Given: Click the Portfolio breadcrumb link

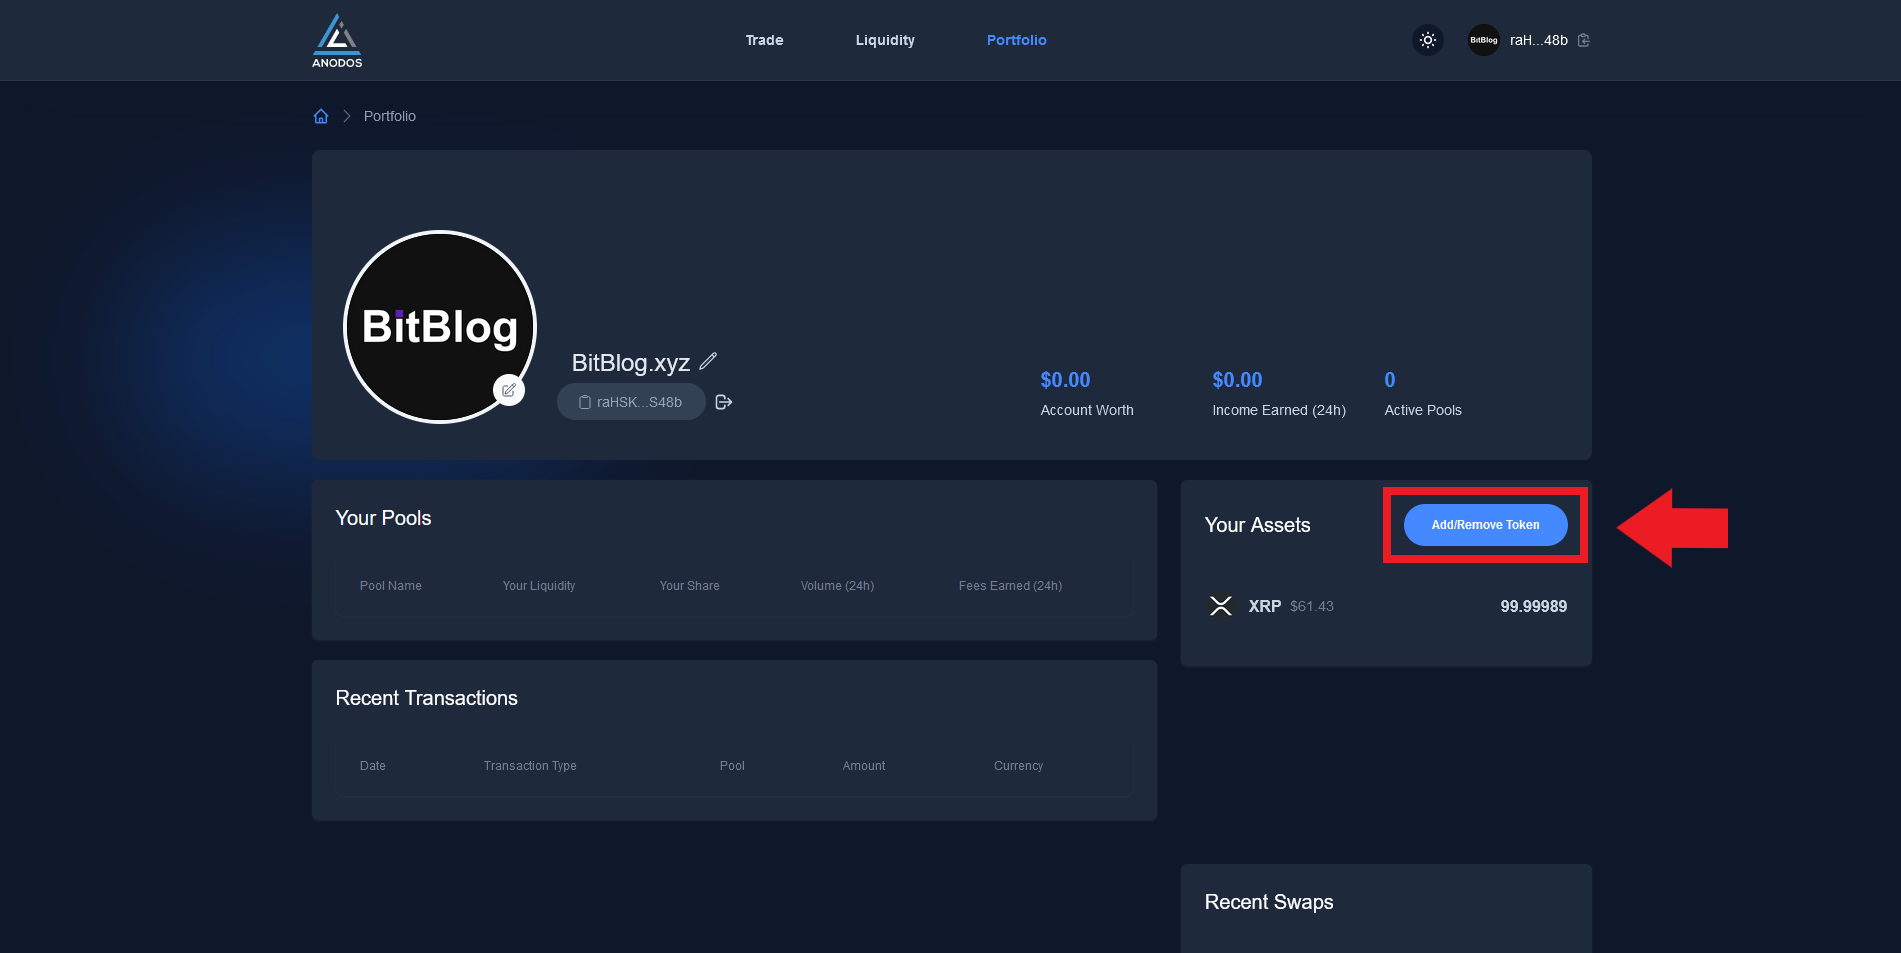Looking at the screenshot, I should (x=389, y=116).
